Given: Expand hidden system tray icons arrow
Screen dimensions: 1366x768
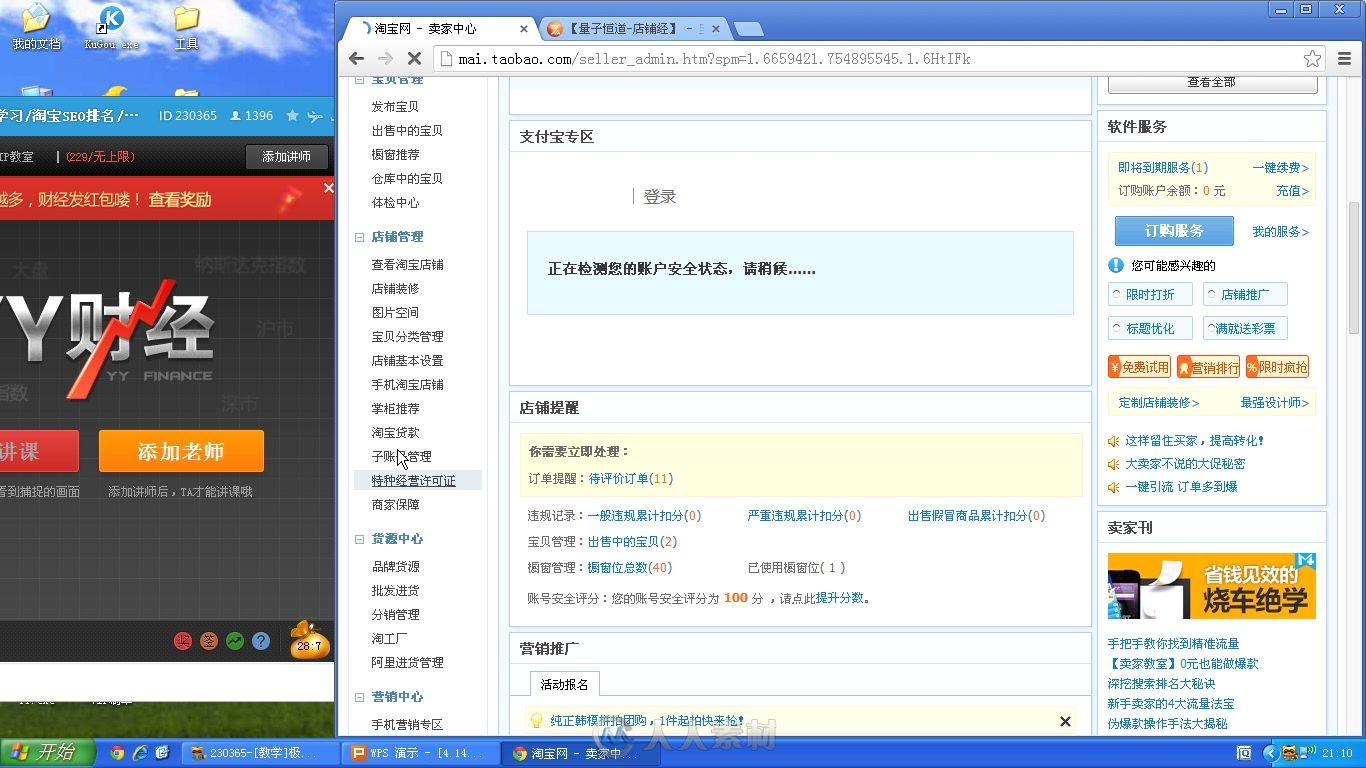Looking at the screenshot, I should click(x=1271, y=753).
